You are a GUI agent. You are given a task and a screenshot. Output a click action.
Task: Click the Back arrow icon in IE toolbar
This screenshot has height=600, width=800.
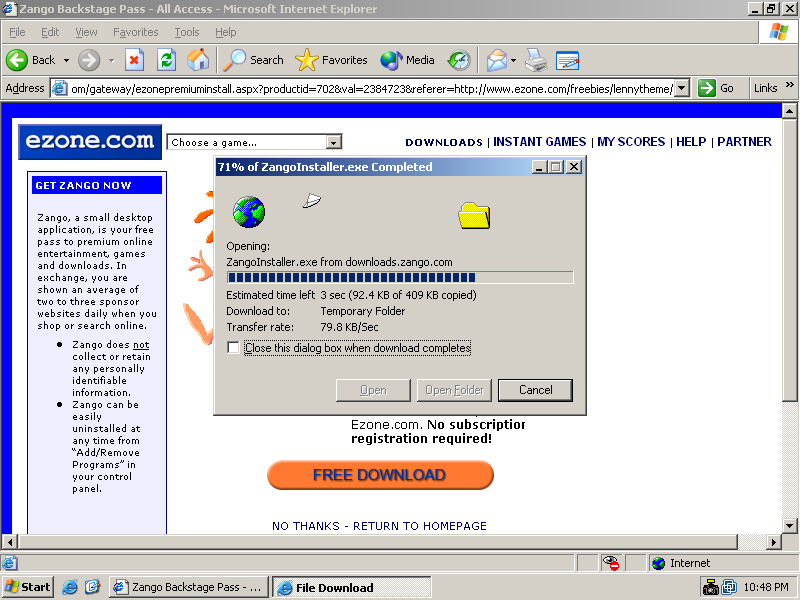(x=17, y=60)
